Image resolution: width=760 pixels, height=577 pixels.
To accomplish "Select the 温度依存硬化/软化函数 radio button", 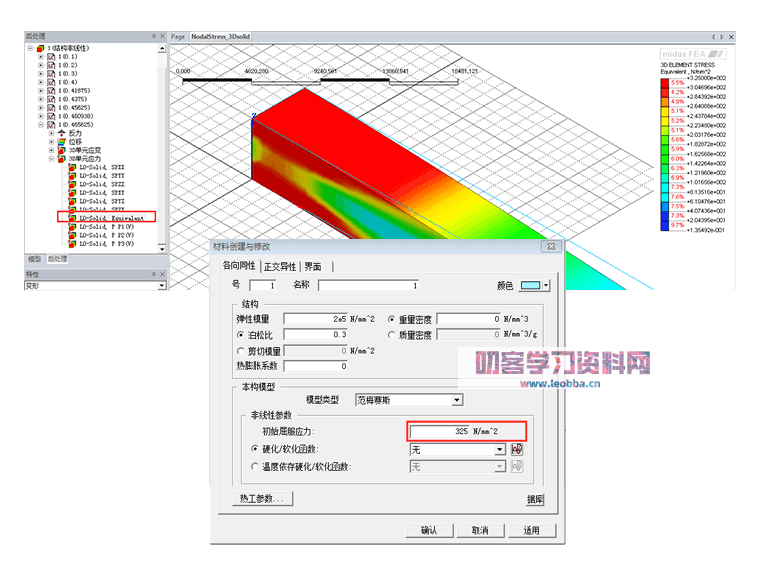I will click(254, 466).
